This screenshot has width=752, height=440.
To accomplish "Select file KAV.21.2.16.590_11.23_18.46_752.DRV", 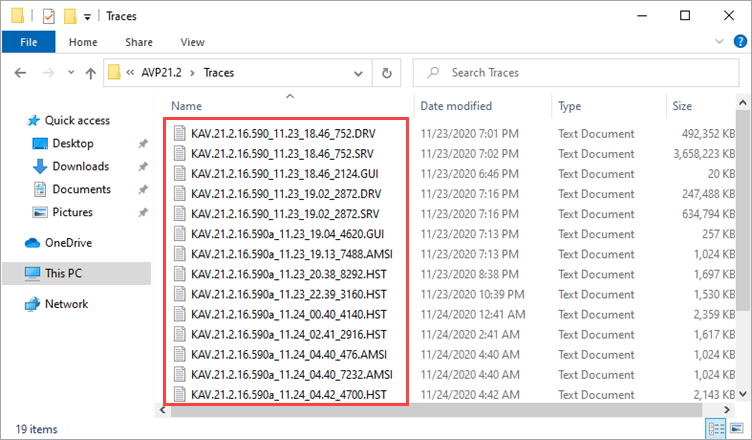I will [x=283, y=134].
